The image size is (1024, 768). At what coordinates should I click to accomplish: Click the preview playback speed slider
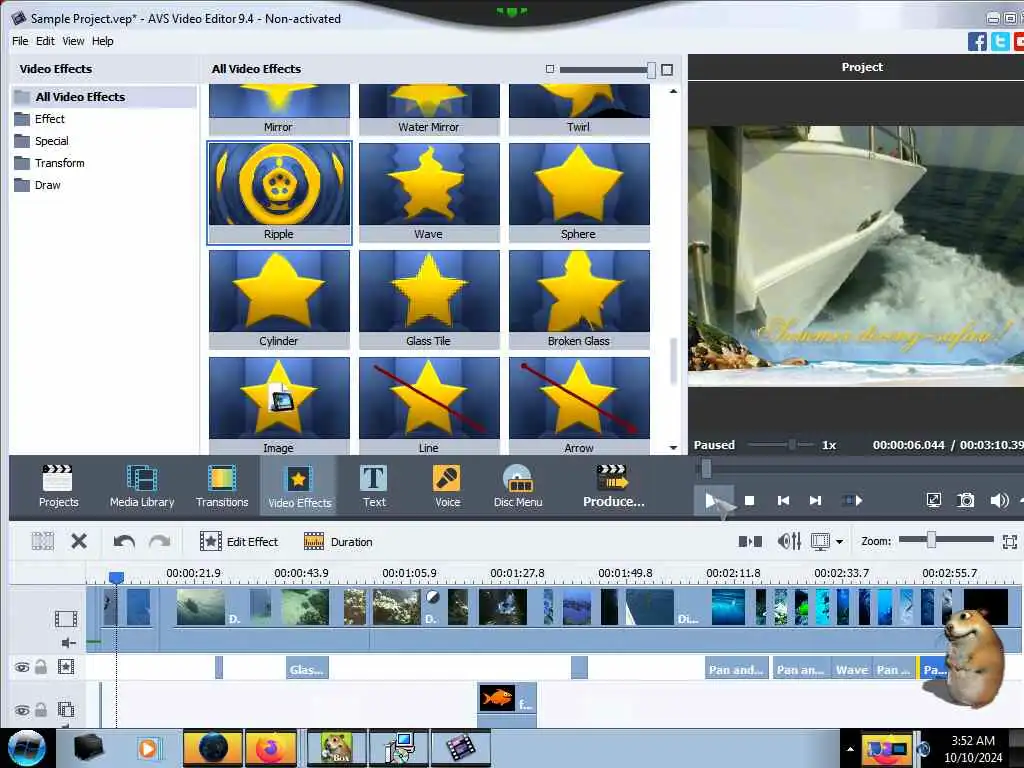coord(792,445)
